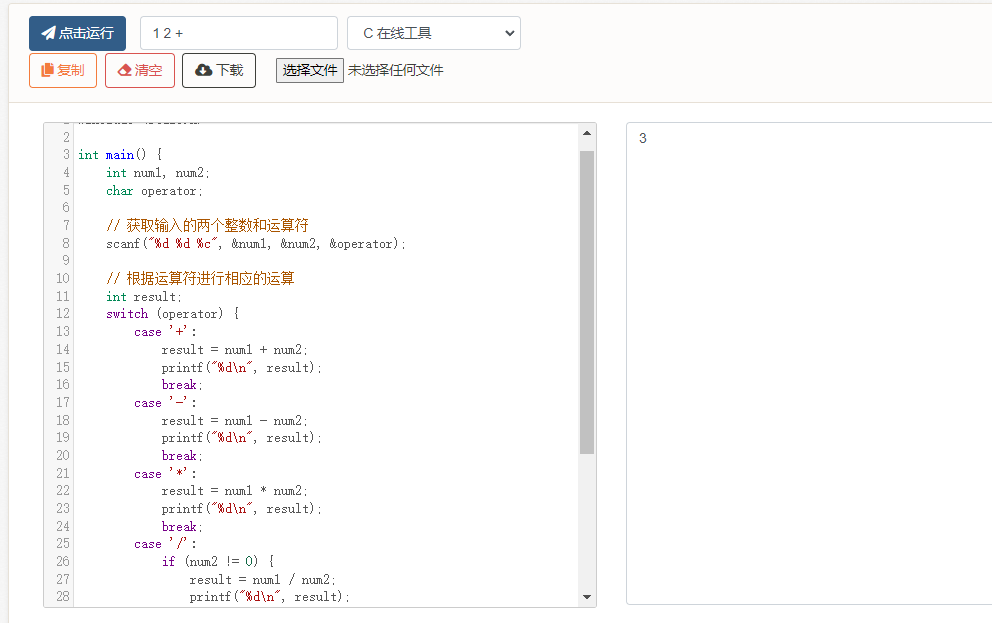This screenshot has height=623, width=992.
Task: Click the 下载 download button
Action: [219, 70]
